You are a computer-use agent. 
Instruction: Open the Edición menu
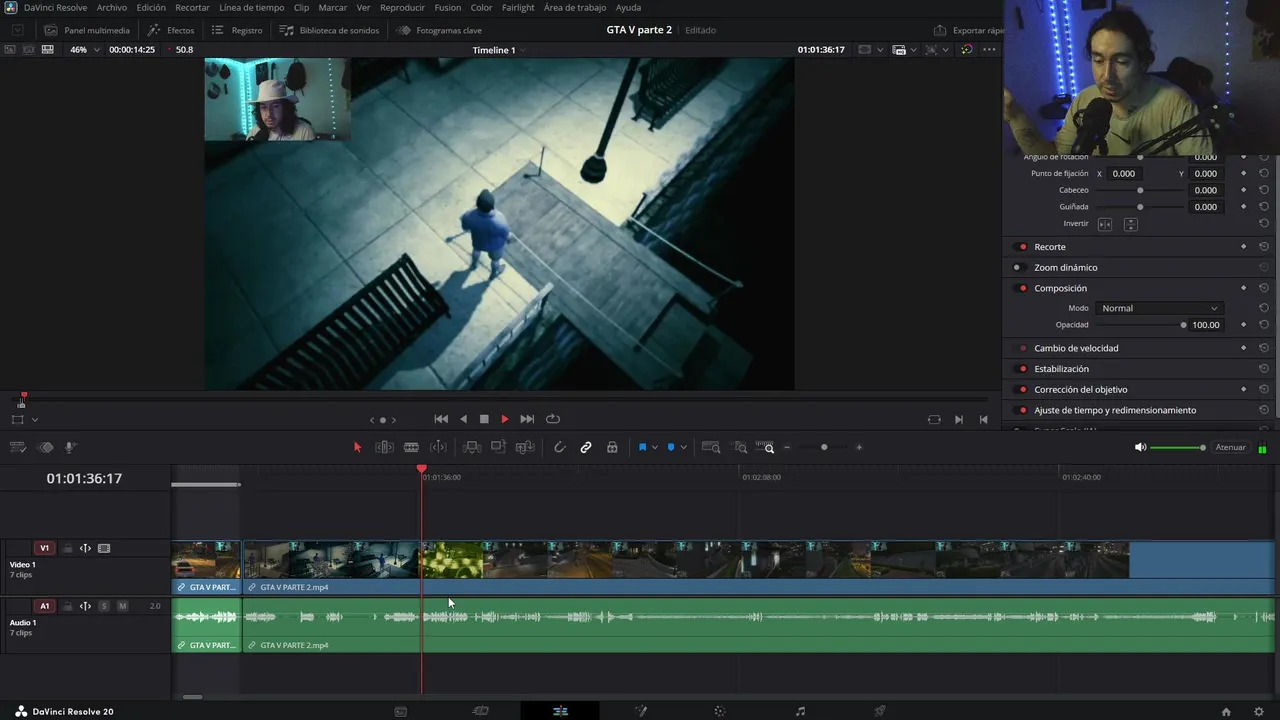151,8
